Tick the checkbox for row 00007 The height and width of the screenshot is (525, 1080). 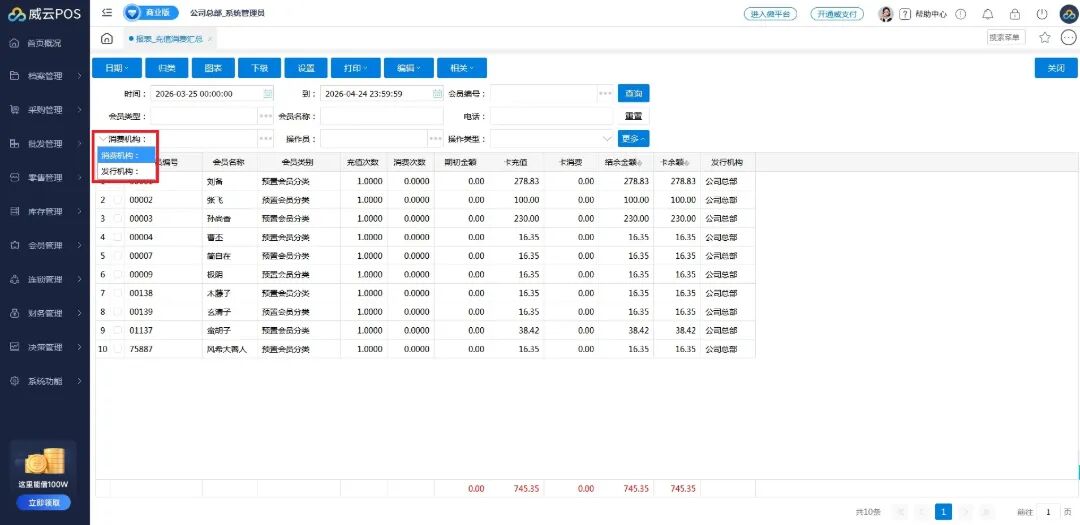click(x=118, y=256)
